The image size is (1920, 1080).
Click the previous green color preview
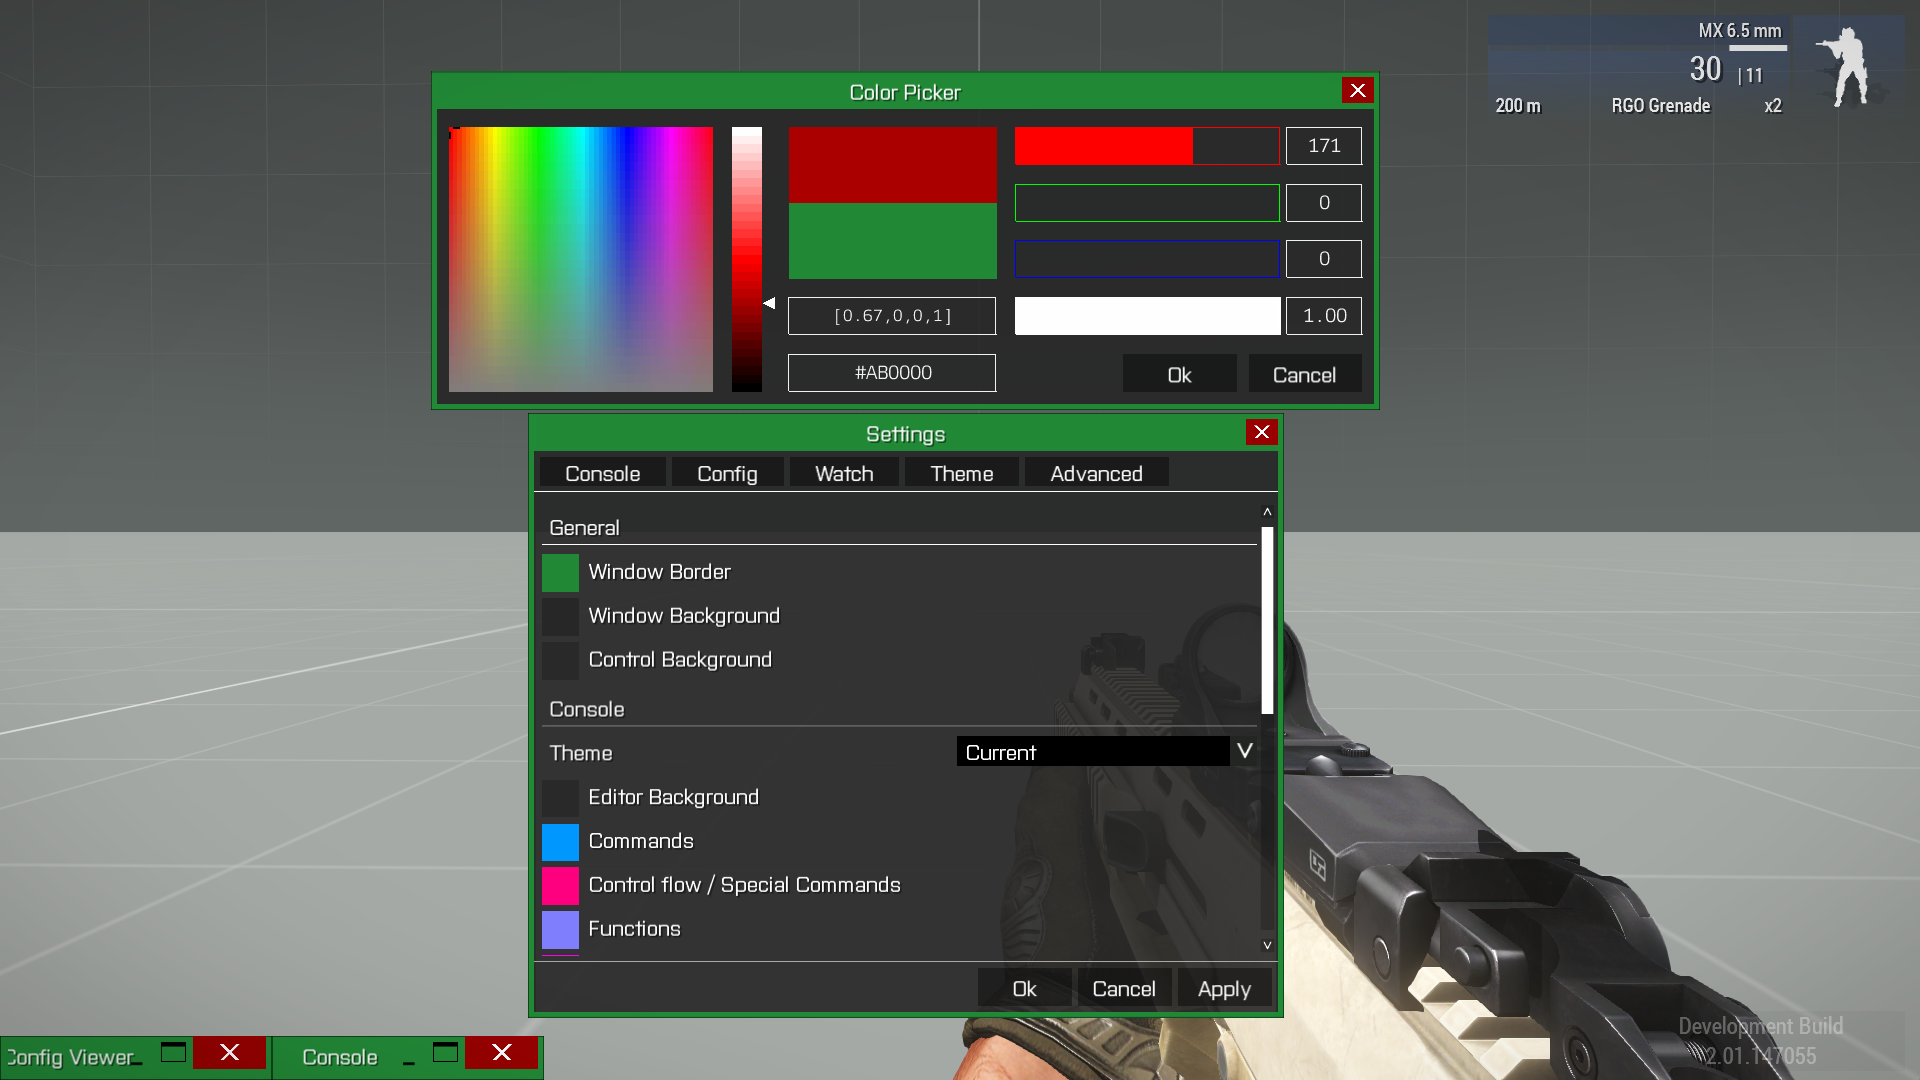coord(893,241)
